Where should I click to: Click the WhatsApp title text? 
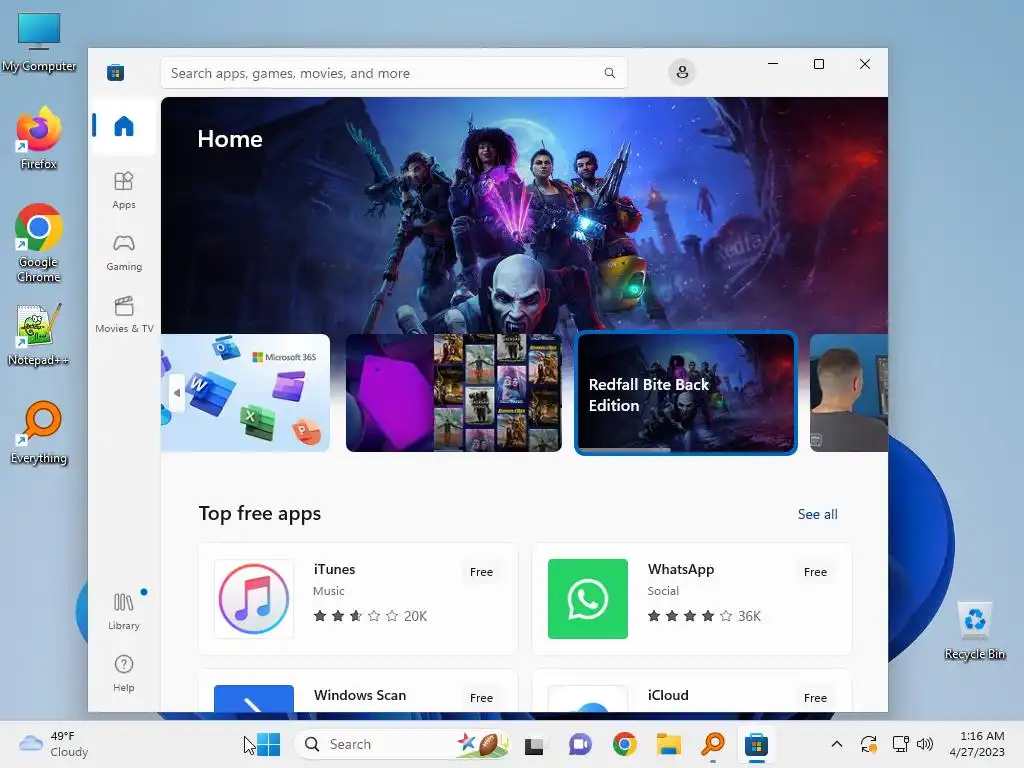pyautogui.click(x=681, y=569)
